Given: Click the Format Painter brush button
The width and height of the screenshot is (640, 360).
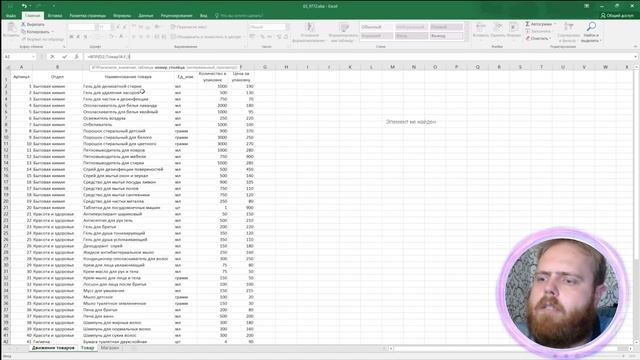Looking at the screenshot, I should click(42, 39).
